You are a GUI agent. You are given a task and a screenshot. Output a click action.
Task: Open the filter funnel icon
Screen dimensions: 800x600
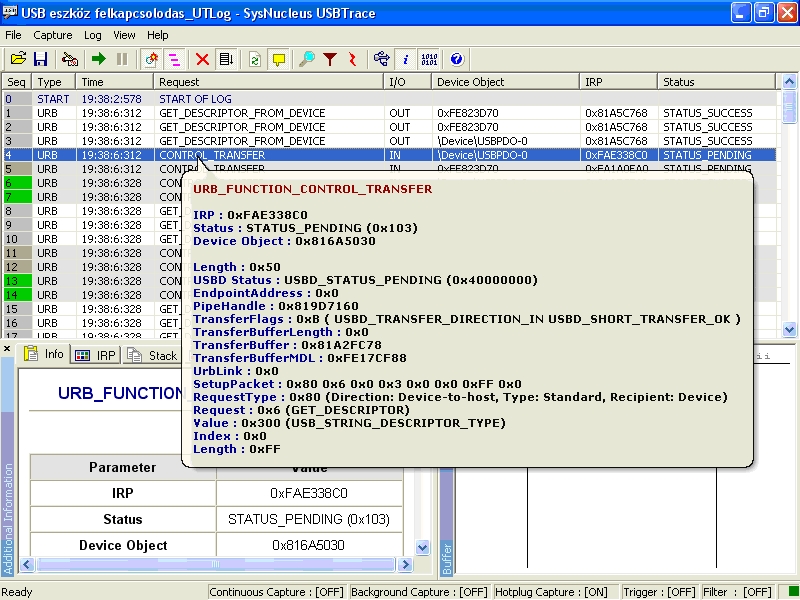pos(330,59)
